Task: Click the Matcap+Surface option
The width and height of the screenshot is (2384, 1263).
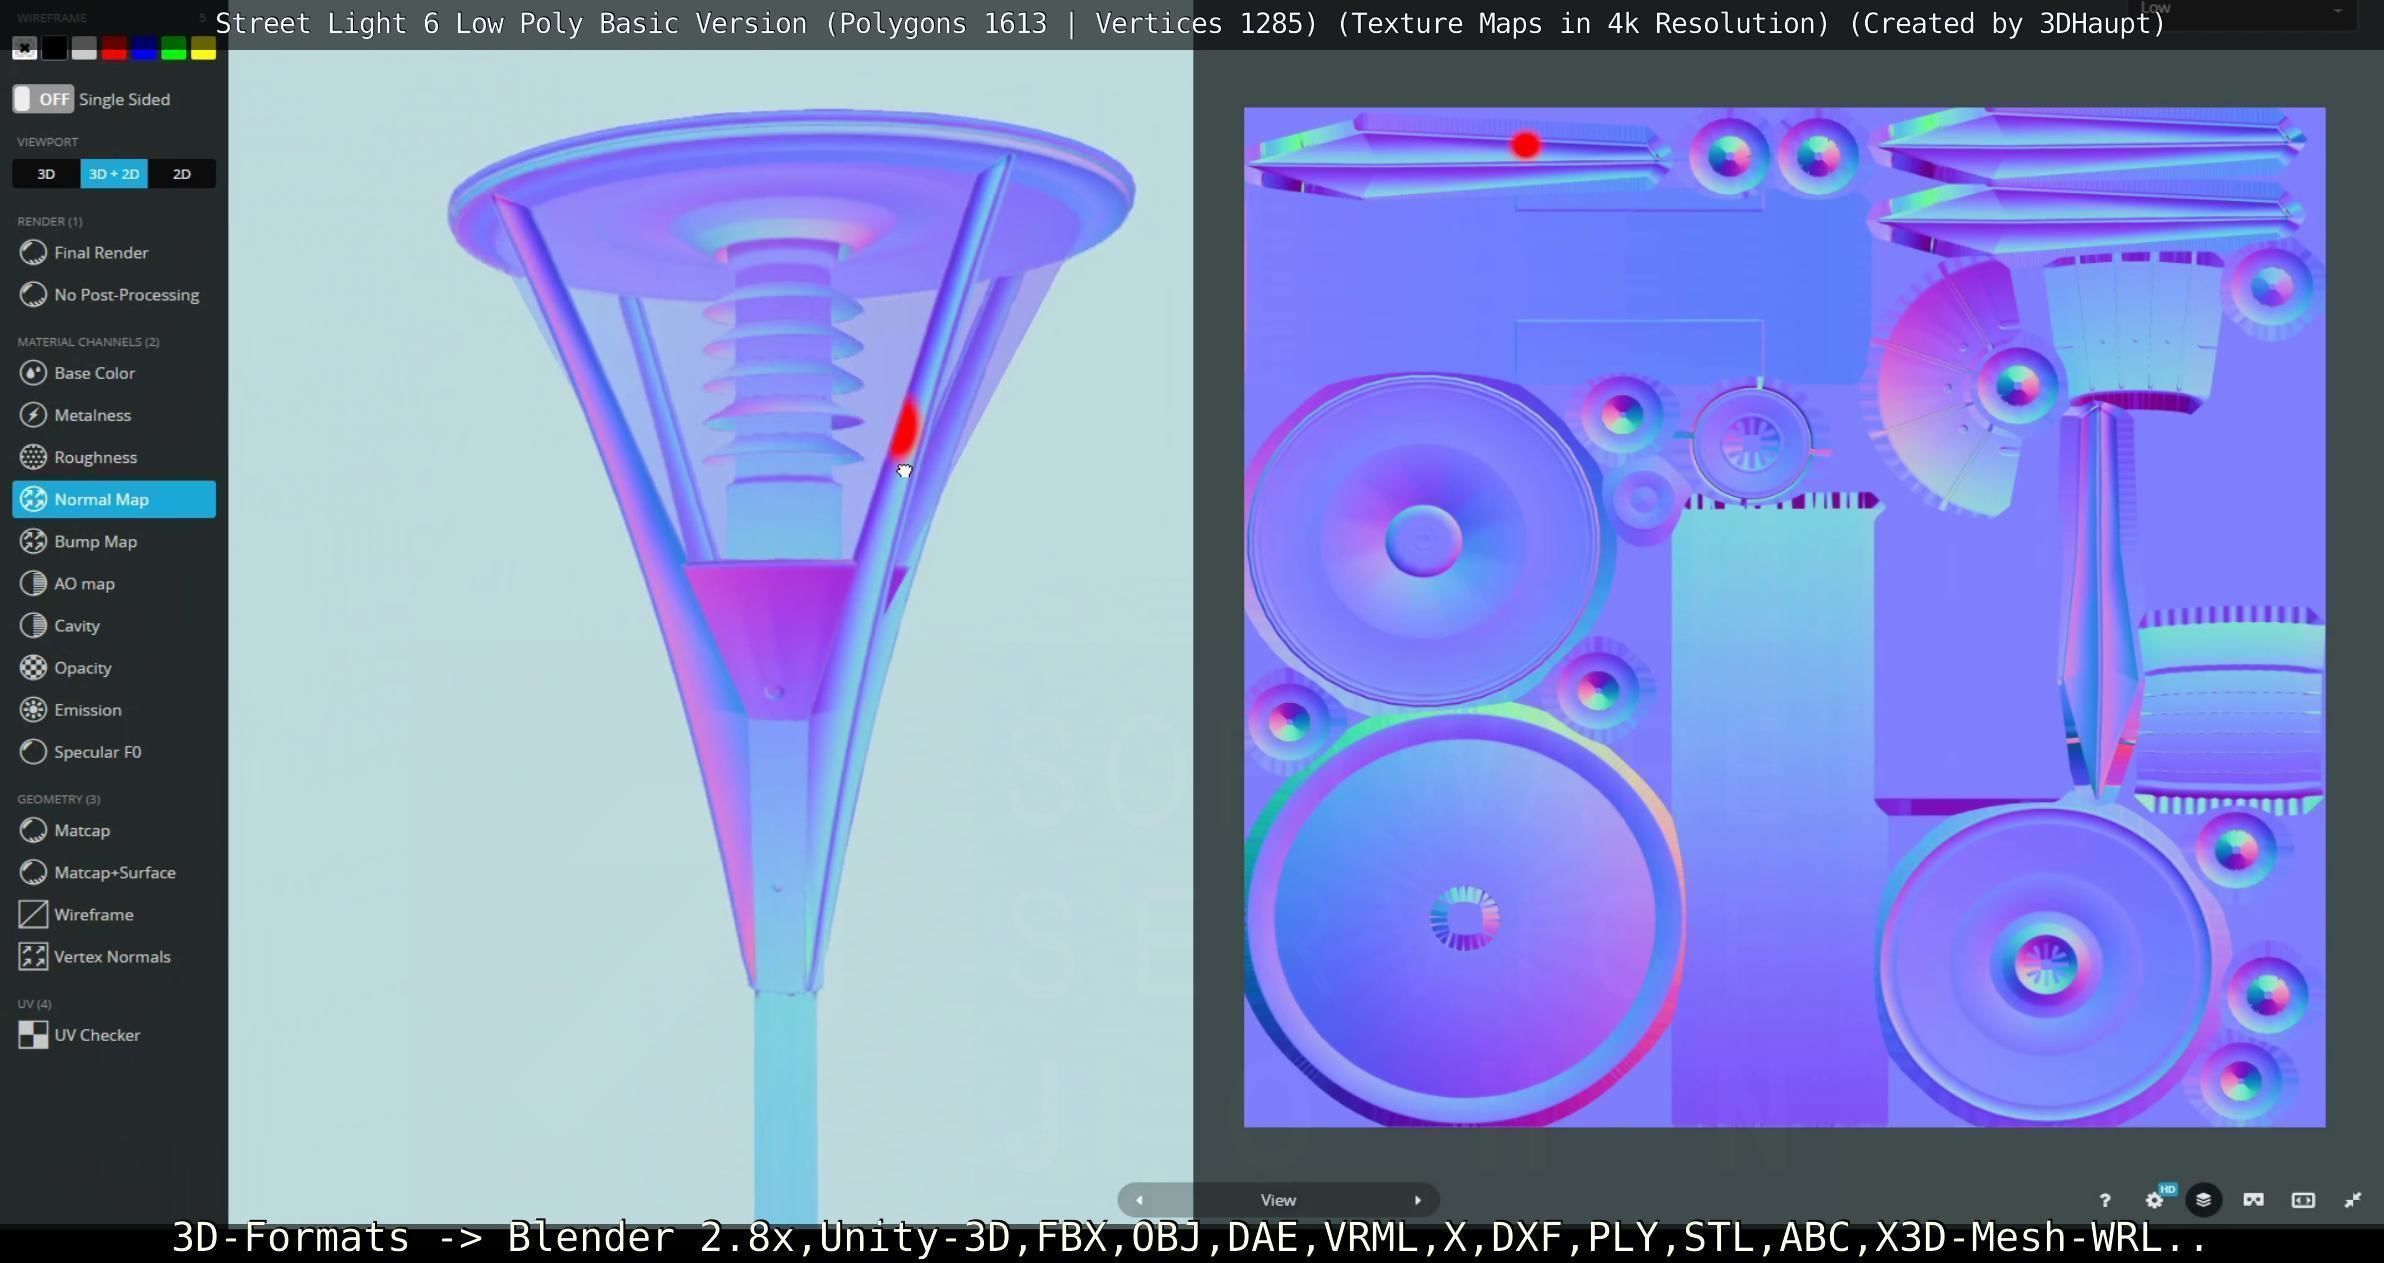Action: point(114,872)
